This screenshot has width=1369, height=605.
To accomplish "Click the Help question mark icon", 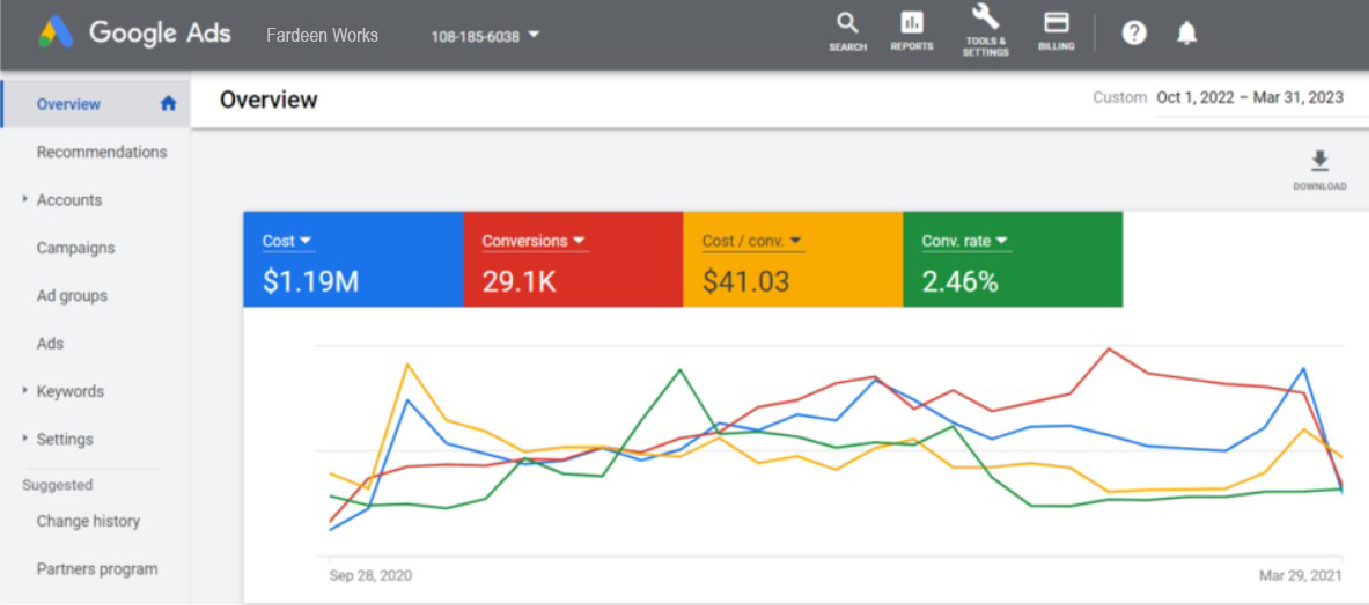I will tap(1133, 34).
